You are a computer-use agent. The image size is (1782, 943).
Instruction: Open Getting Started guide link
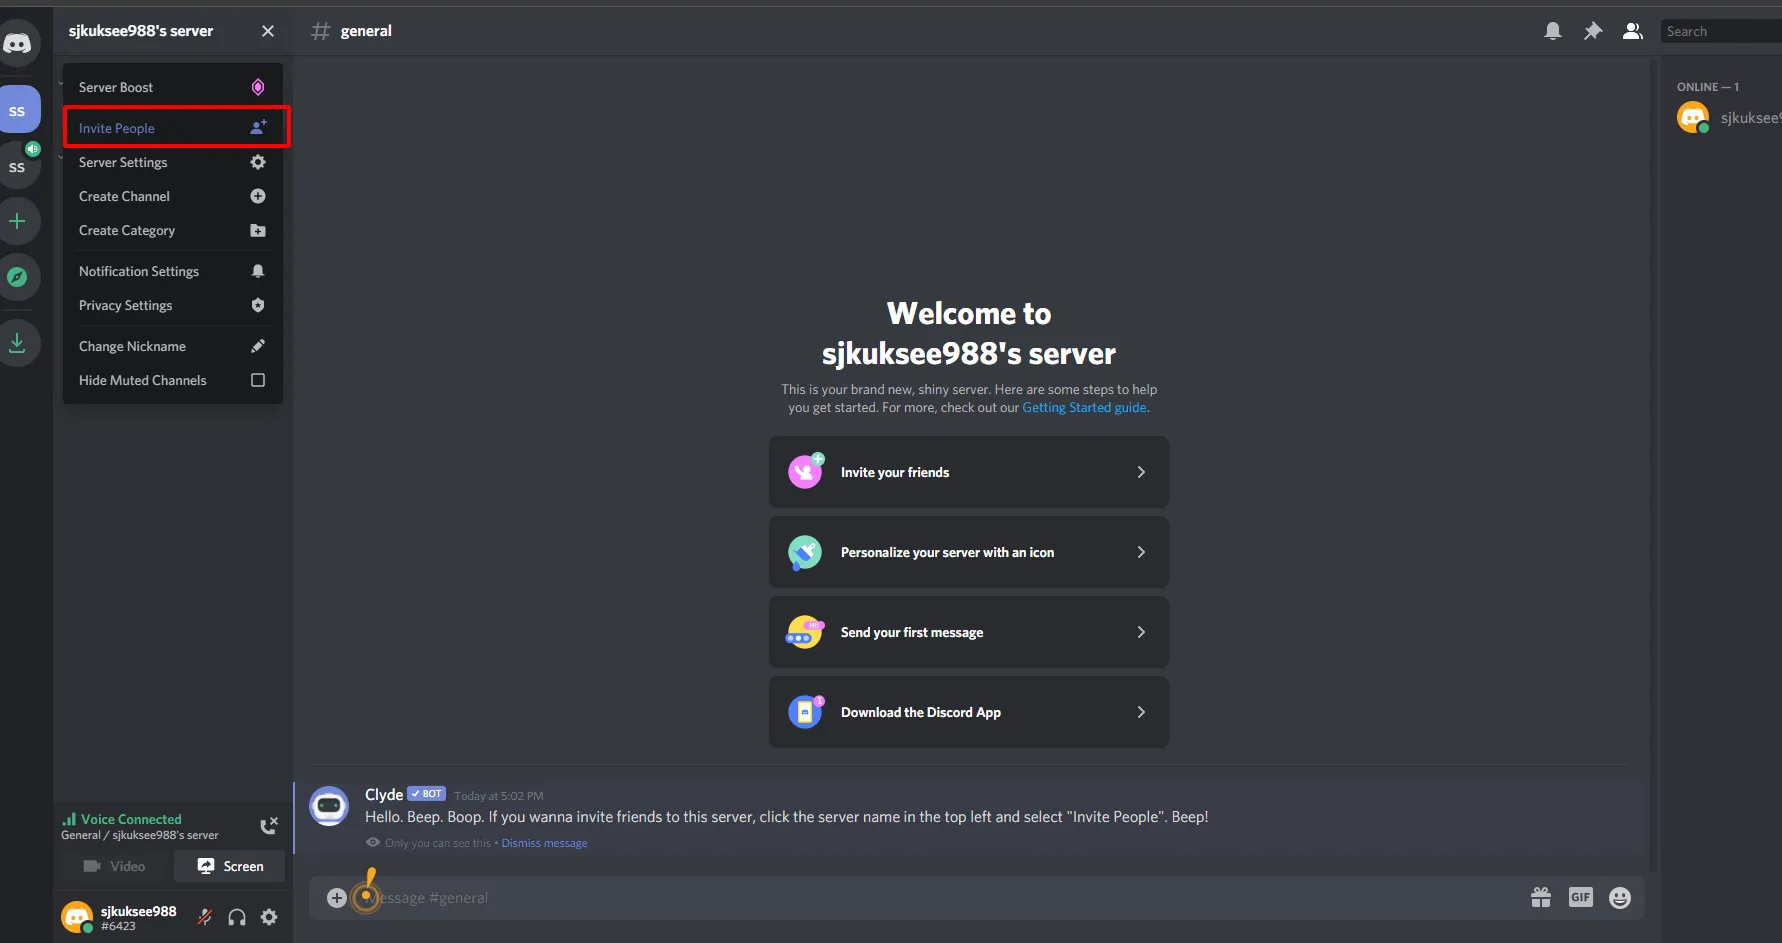coord(1085,407)
